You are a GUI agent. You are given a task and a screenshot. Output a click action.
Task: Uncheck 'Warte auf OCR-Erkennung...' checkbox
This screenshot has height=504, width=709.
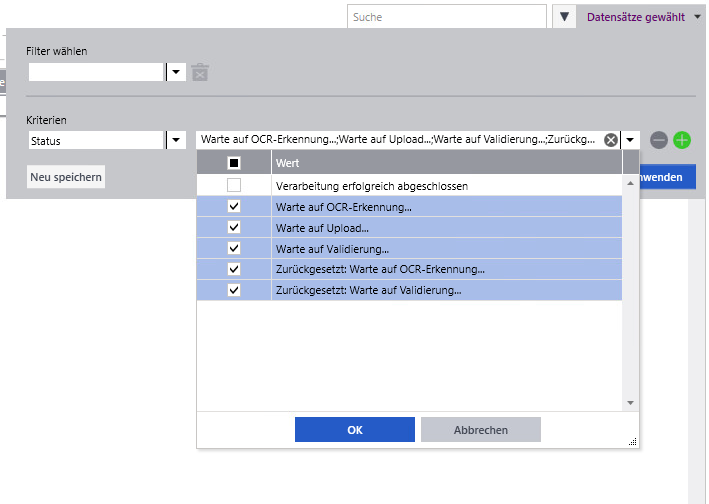pyautogui.click(x=234, y=207)
